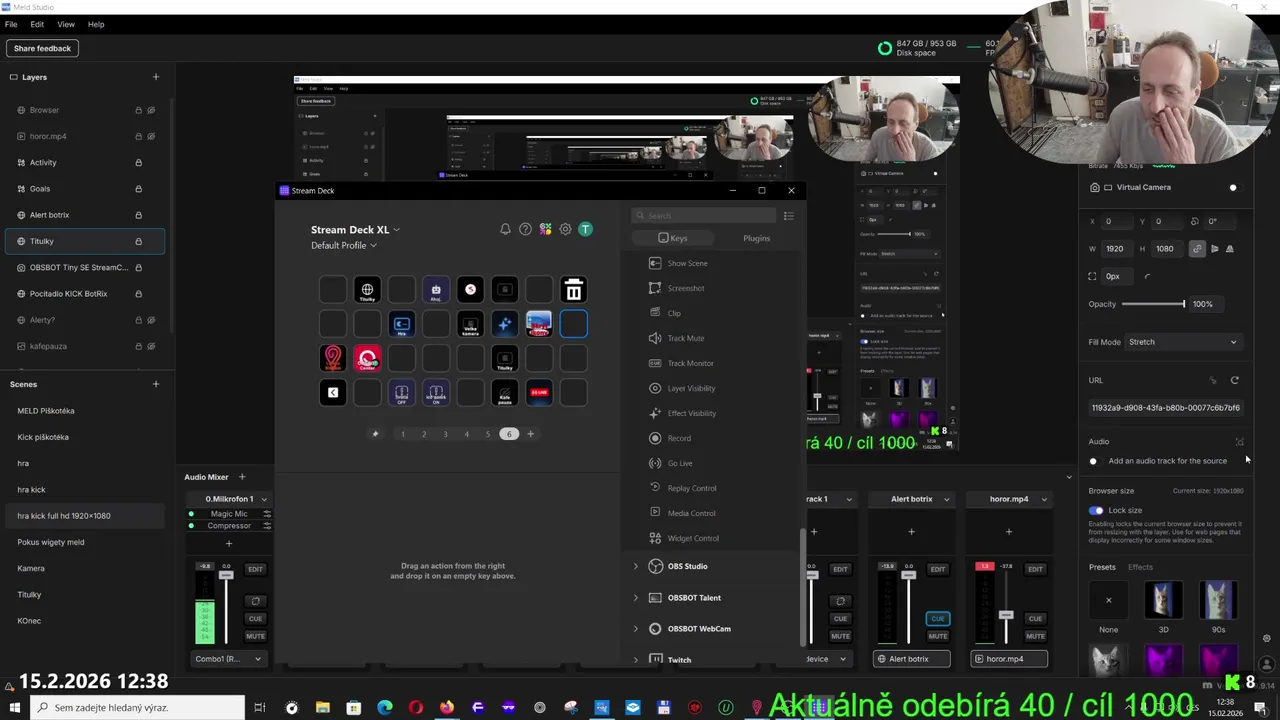Open Stream Deck notifications bell
The image size is (1280, 720).
point(505,229)
